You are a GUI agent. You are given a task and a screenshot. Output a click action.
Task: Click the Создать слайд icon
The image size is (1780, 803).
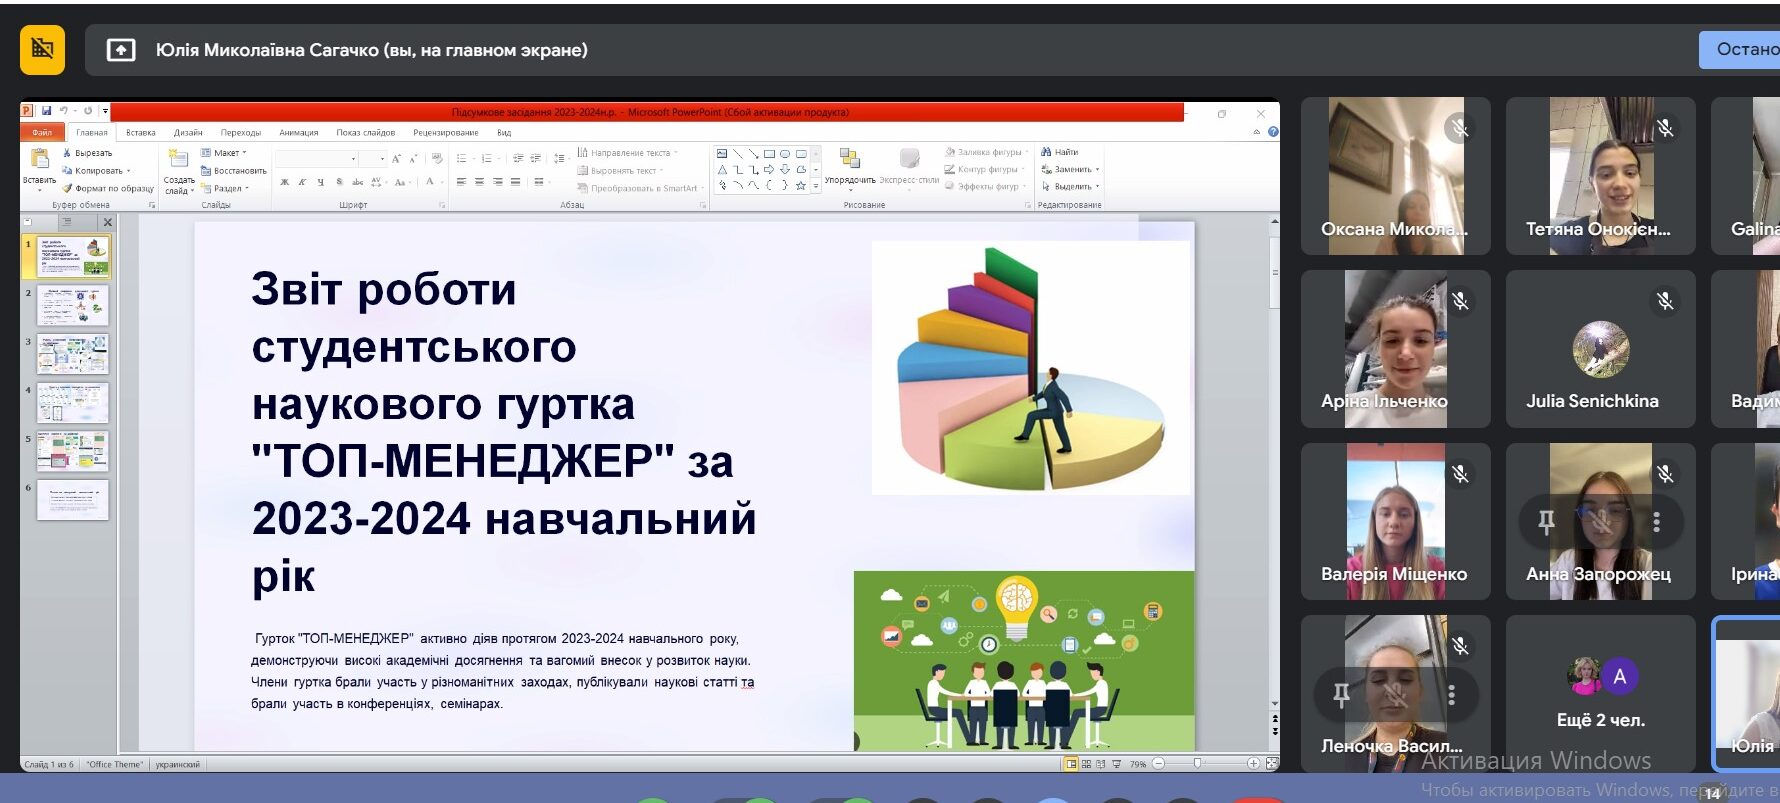179,159
